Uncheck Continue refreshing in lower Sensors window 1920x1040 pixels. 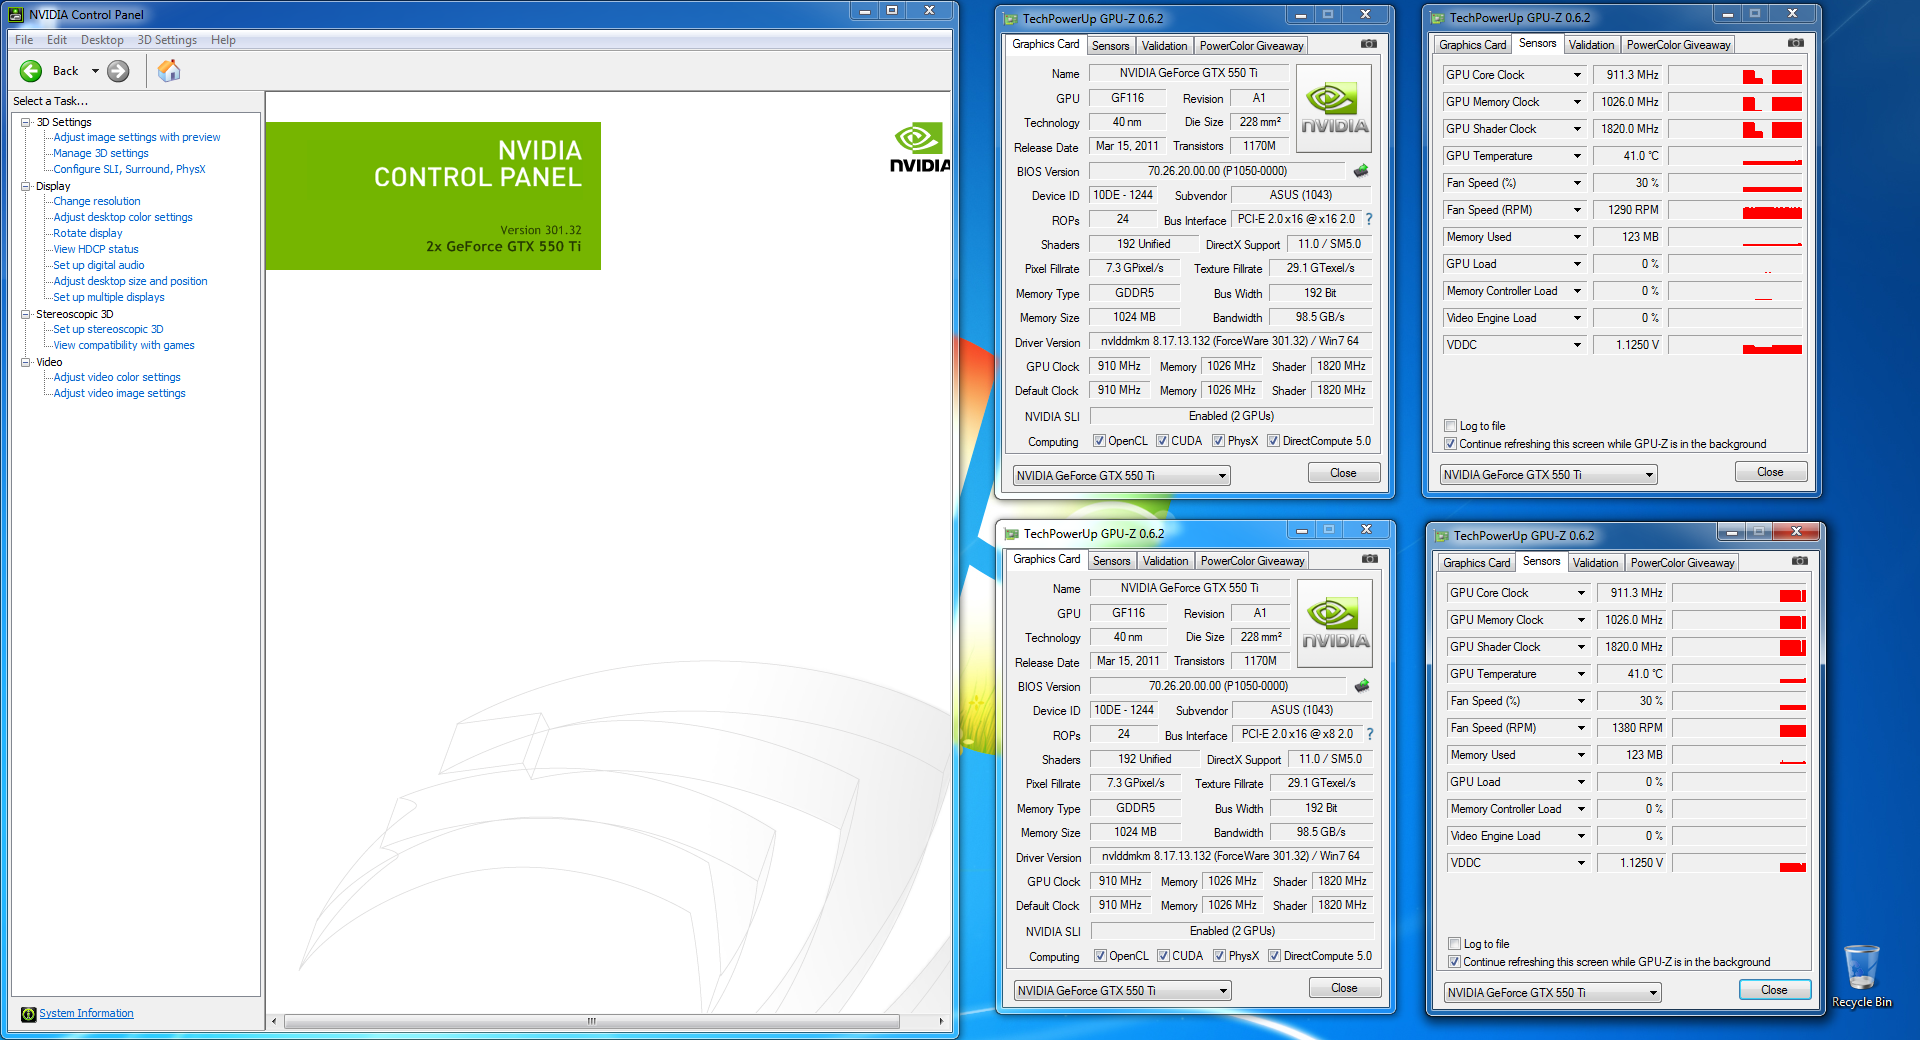point(1455,962)
